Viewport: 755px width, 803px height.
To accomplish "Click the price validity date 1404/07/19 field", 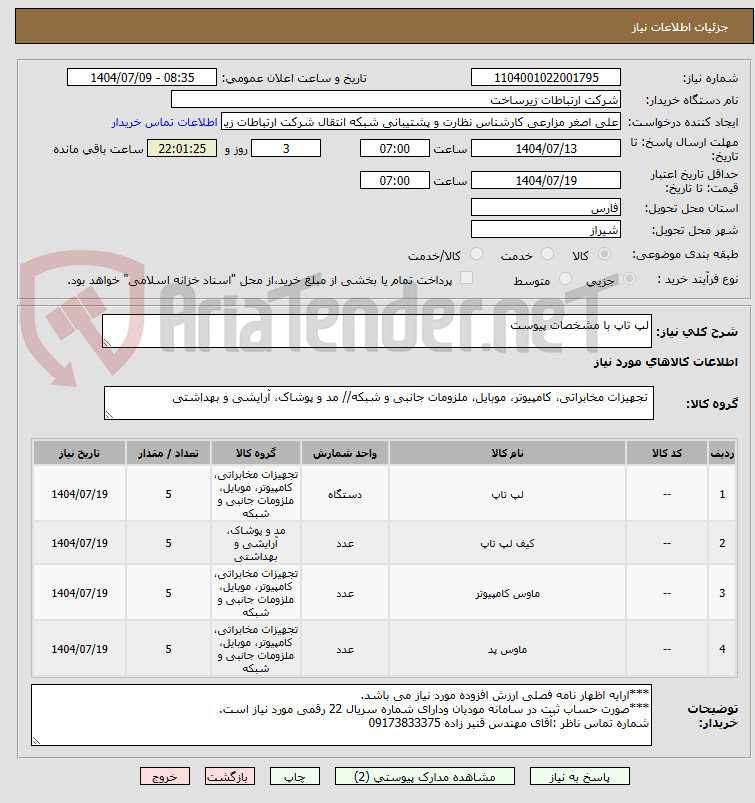I will (x=546, y=180).
